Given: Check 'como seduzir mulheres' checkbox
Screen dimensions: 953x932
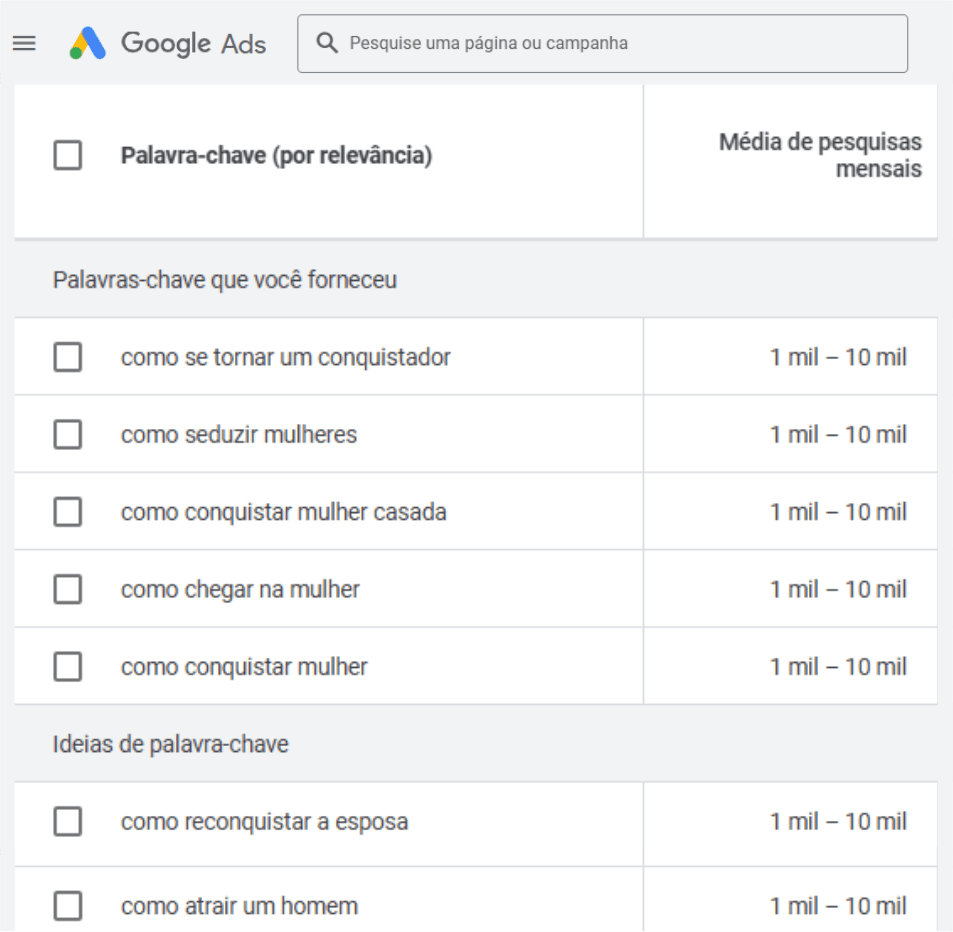Looking at the screenshot, I should (67, 434).
